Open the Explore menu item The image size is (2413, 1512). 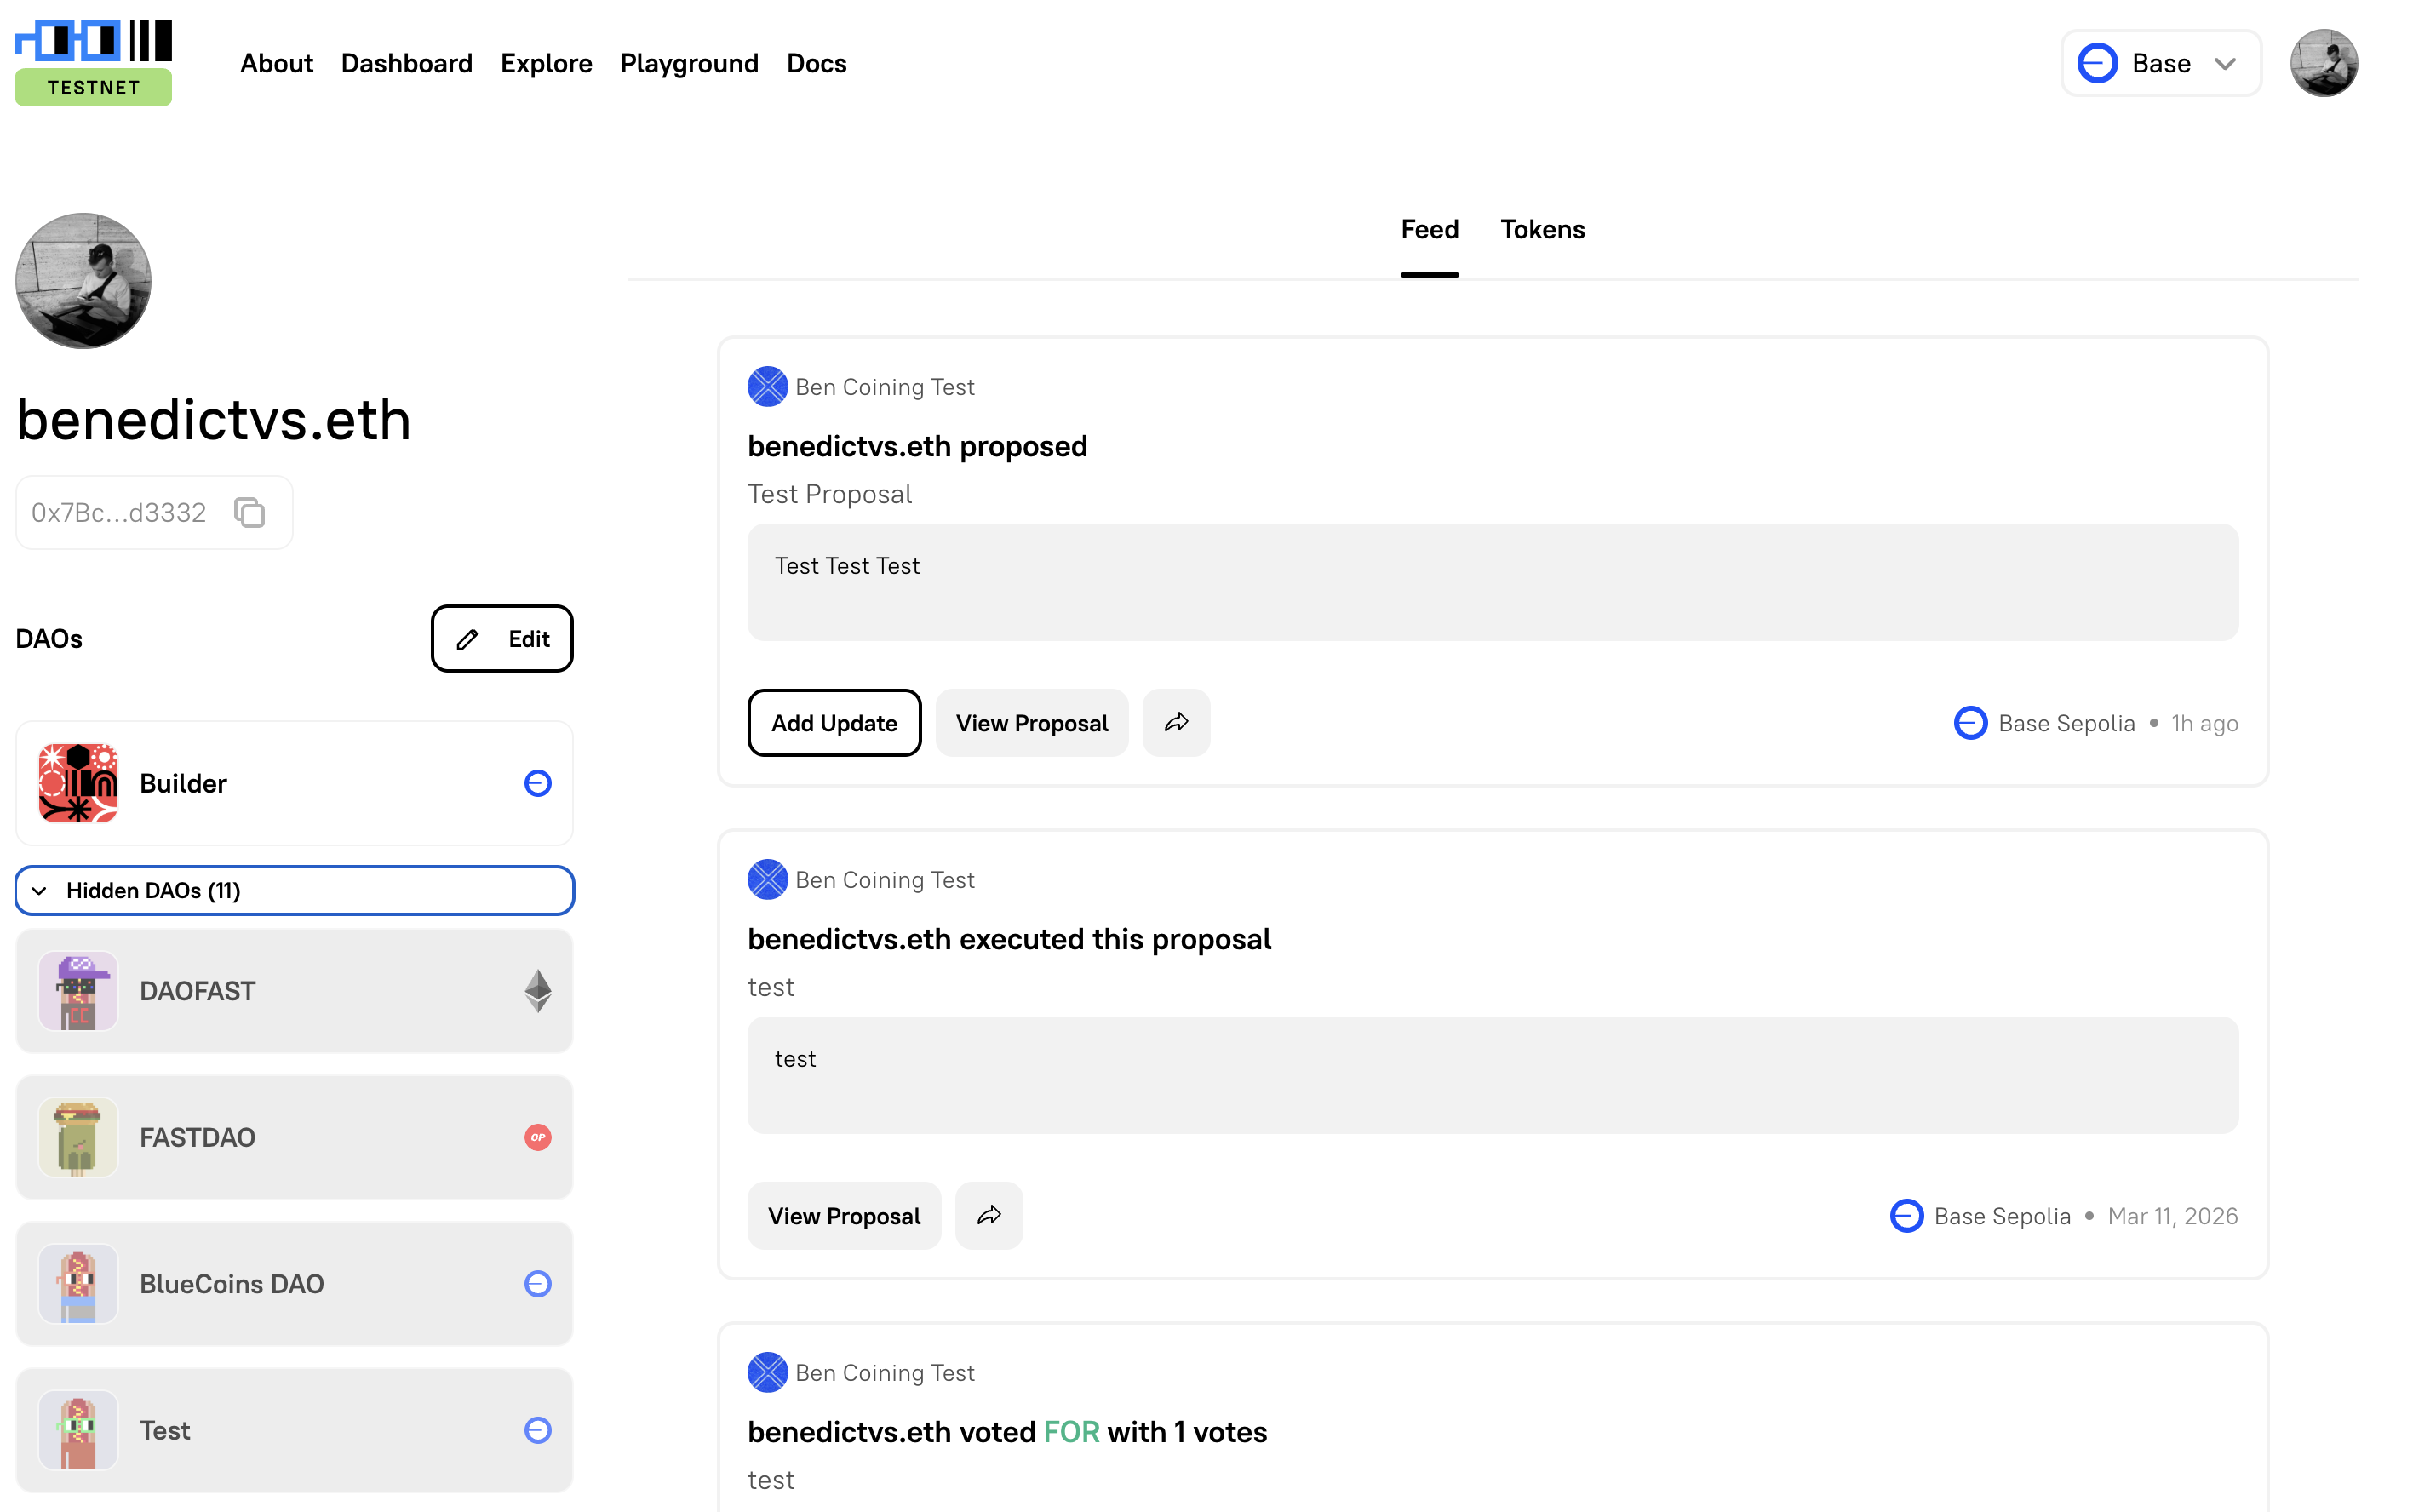[x=546, y=63]
